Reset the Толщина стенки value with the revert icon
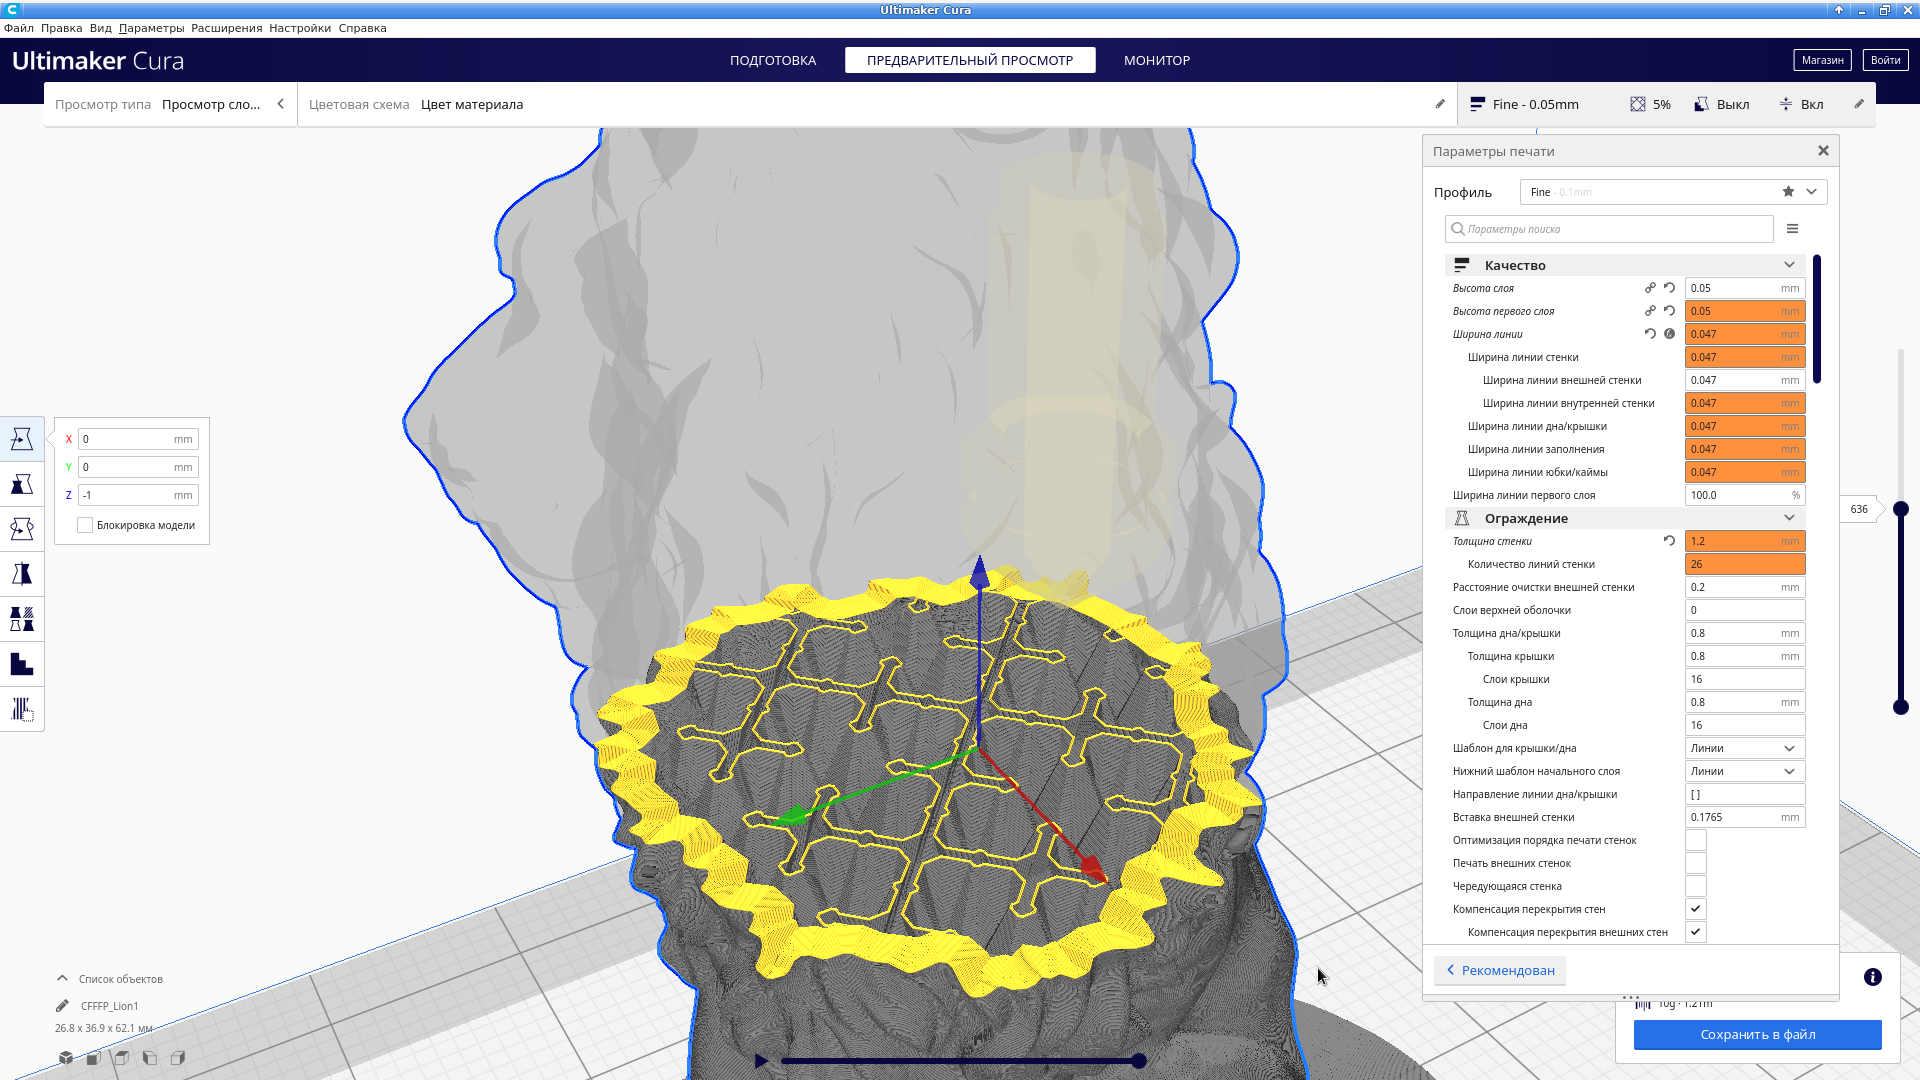Viewport: 1920px width, 1080px height. pos(1669,541)
